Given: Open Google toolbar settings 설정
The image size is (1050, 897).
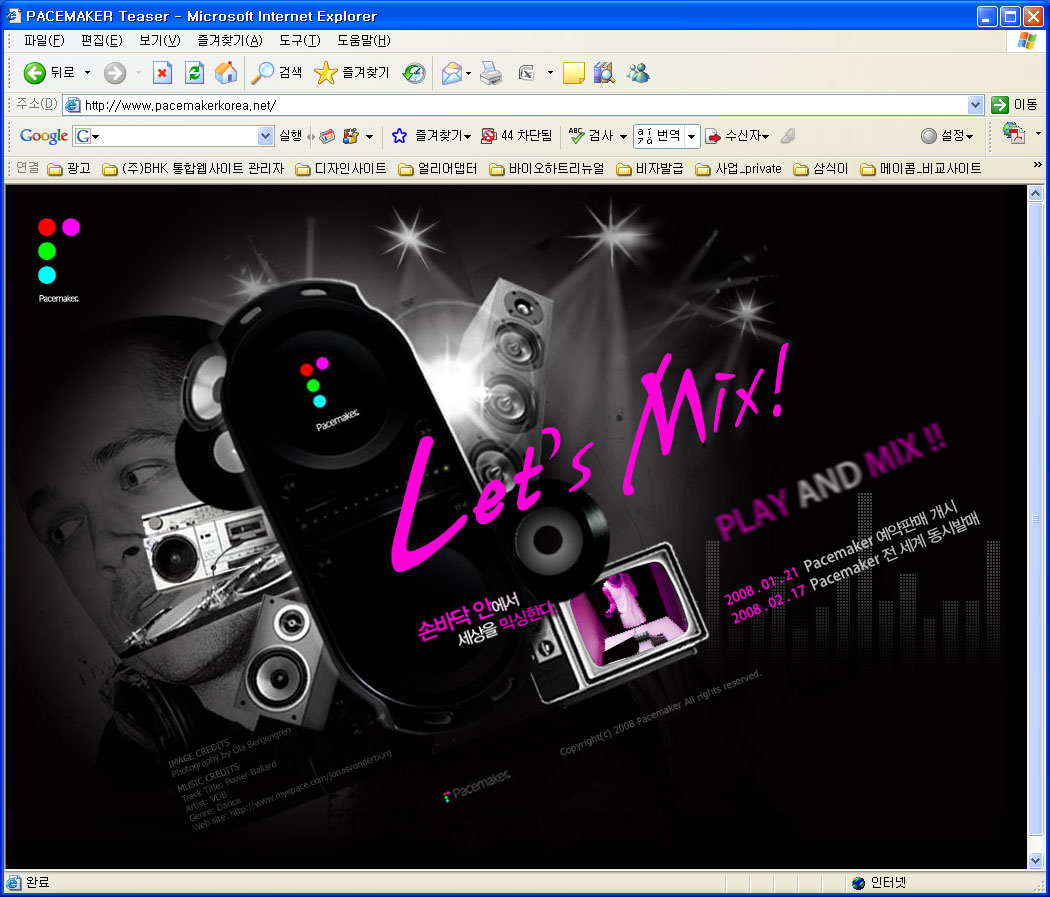Looking at the screenshot, I should coord(946,136).
